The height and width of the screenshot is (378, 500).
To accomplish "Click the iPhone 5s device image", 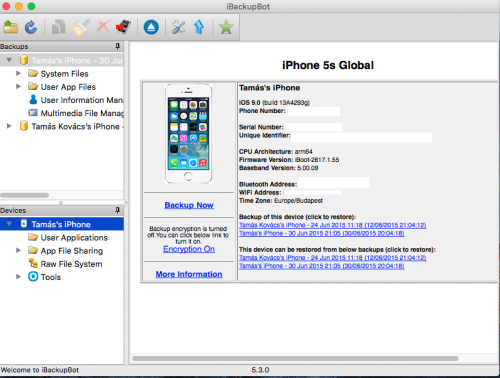I will point(189,134).
